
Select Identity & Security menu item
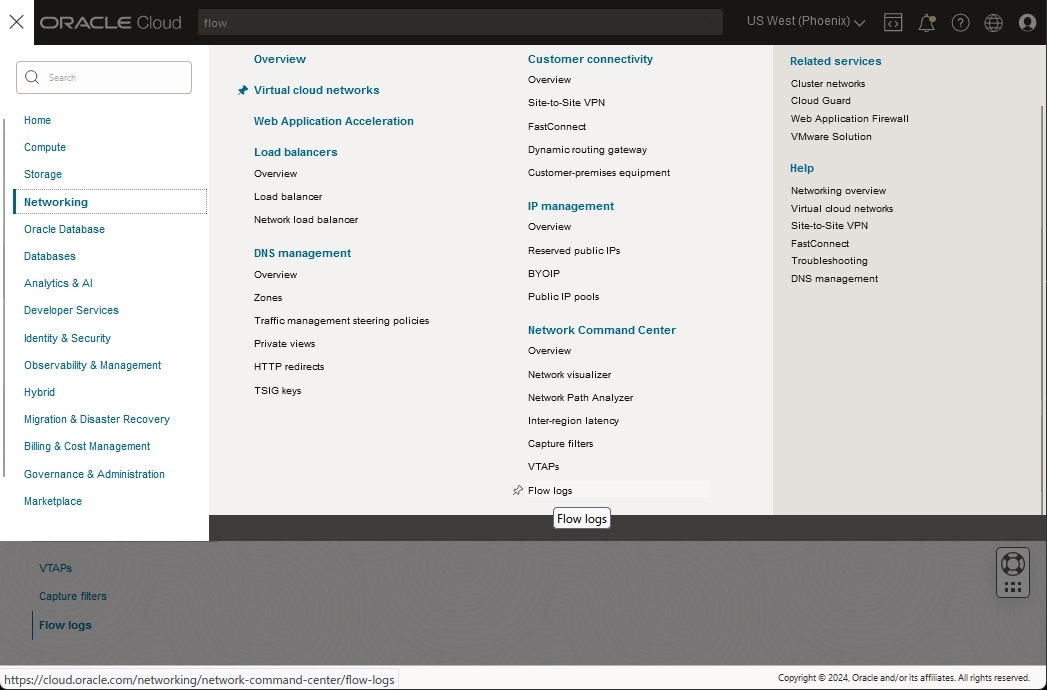pyautogui.click(x=67, y=338)
